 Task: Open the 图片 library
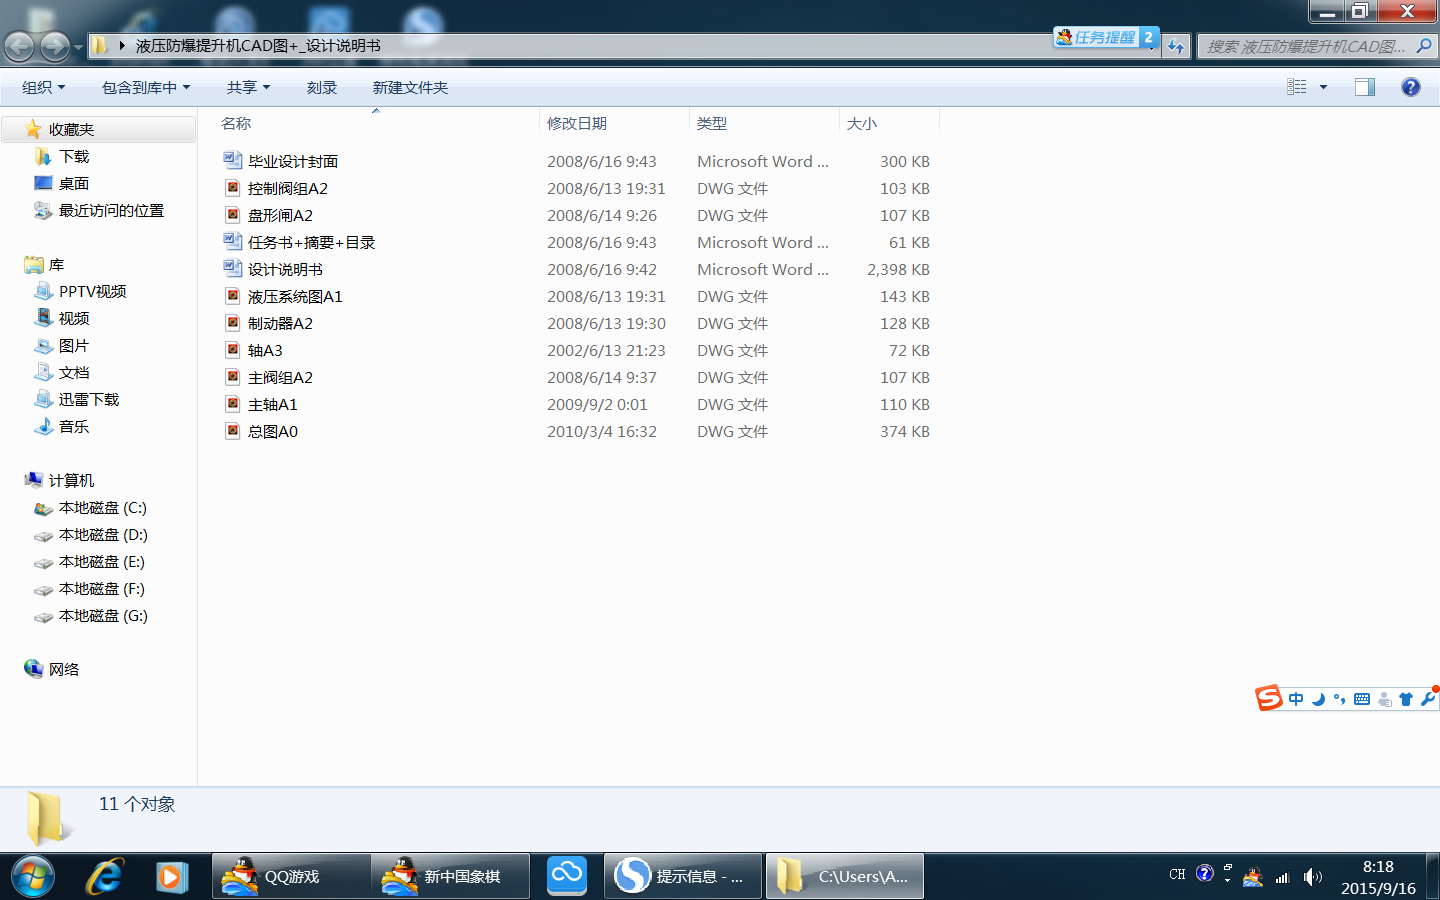(74, 345)
